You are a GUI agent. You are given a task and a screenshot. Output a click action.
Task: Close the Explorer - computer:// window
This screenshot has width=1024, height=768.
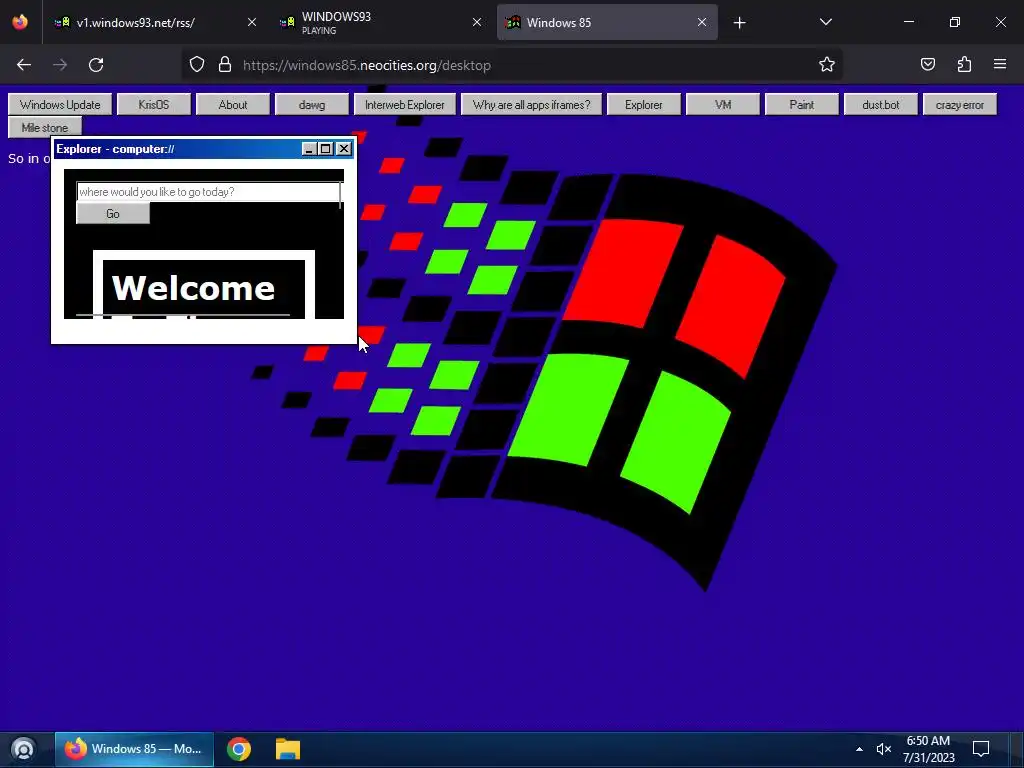344,149
